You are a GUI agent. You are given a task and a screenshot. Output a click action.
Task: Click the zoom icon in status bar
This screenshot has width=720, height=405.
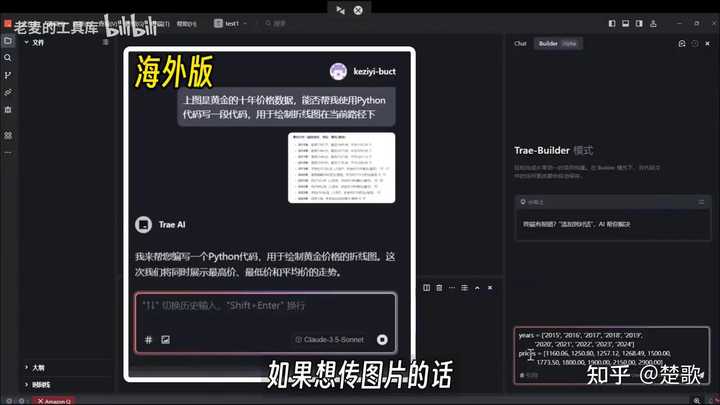point(697,401)
